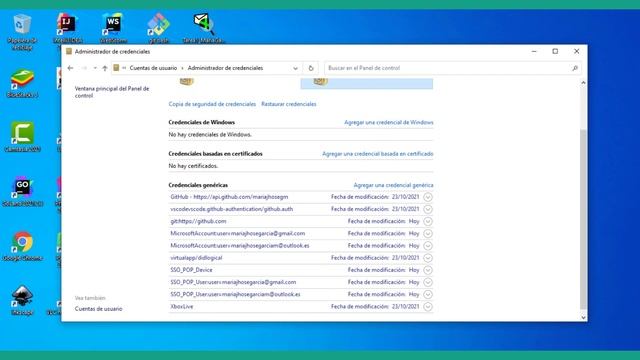Expand the GitHub api.github.com credential
This screenshot has height=360, width=640.
click(428, 197)
